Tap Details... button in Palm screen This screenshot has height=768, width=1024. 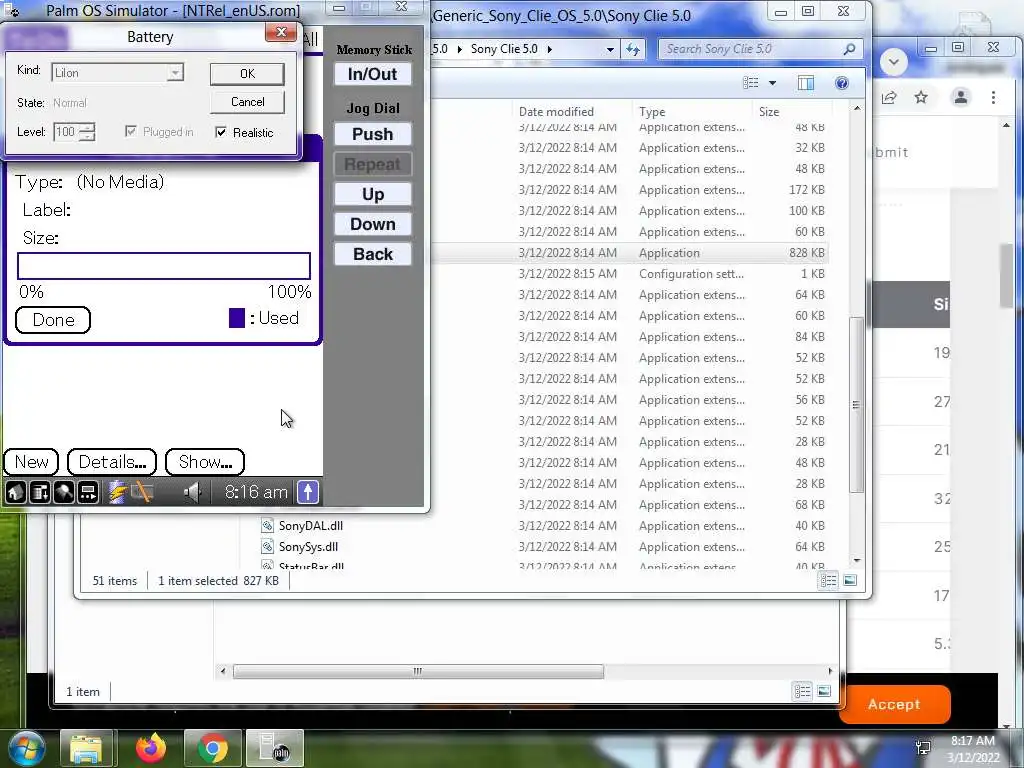tap(112, 462)
